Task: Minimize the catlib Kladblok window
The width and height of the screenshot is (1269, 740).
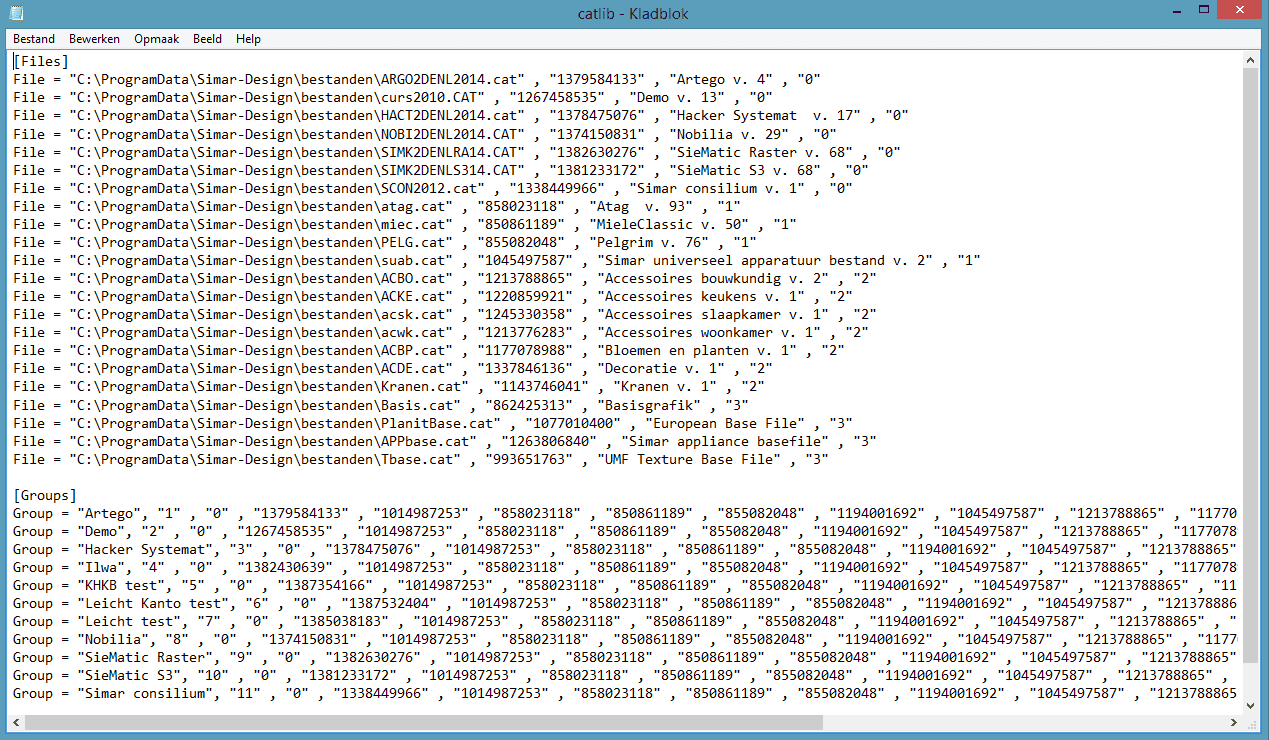Action: pos(1157,12)
